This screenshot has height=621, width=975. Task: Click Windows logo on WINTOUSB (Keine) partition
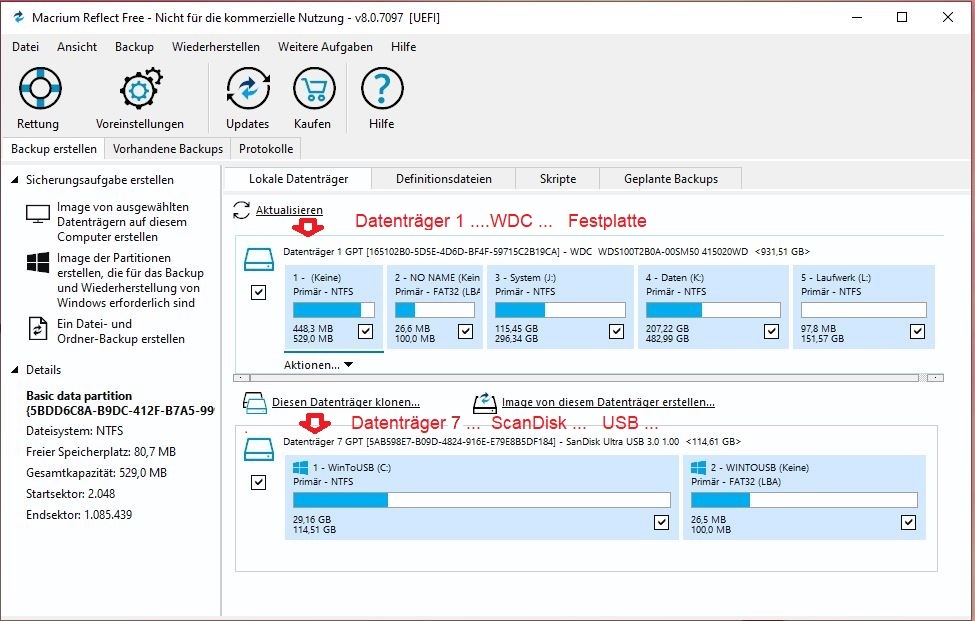[x=698, y=467]
